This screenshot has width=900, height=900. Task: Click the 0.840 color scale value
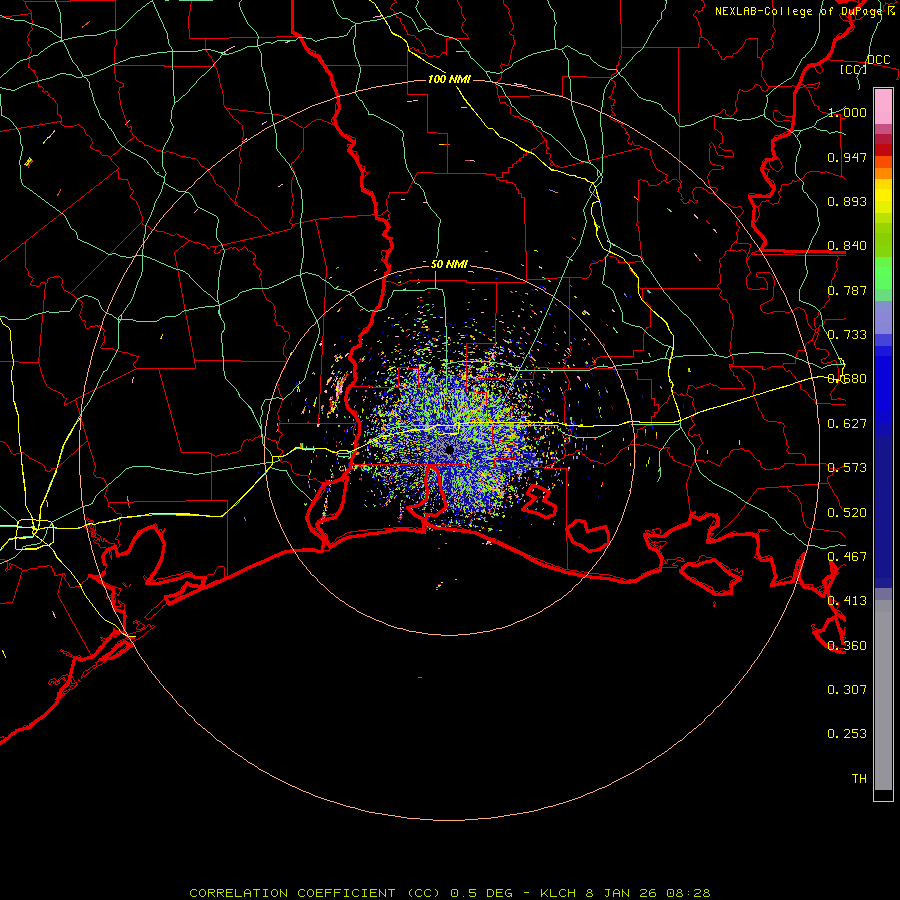tap(847, 246)
